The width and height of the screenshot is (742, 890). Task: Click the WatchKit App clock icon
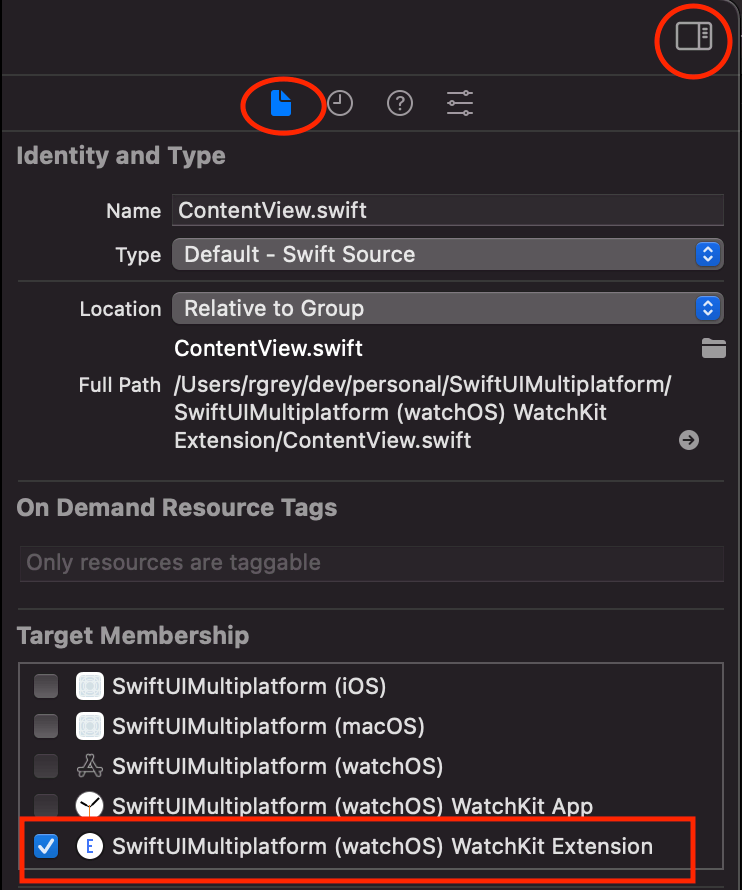pos(90,806)
